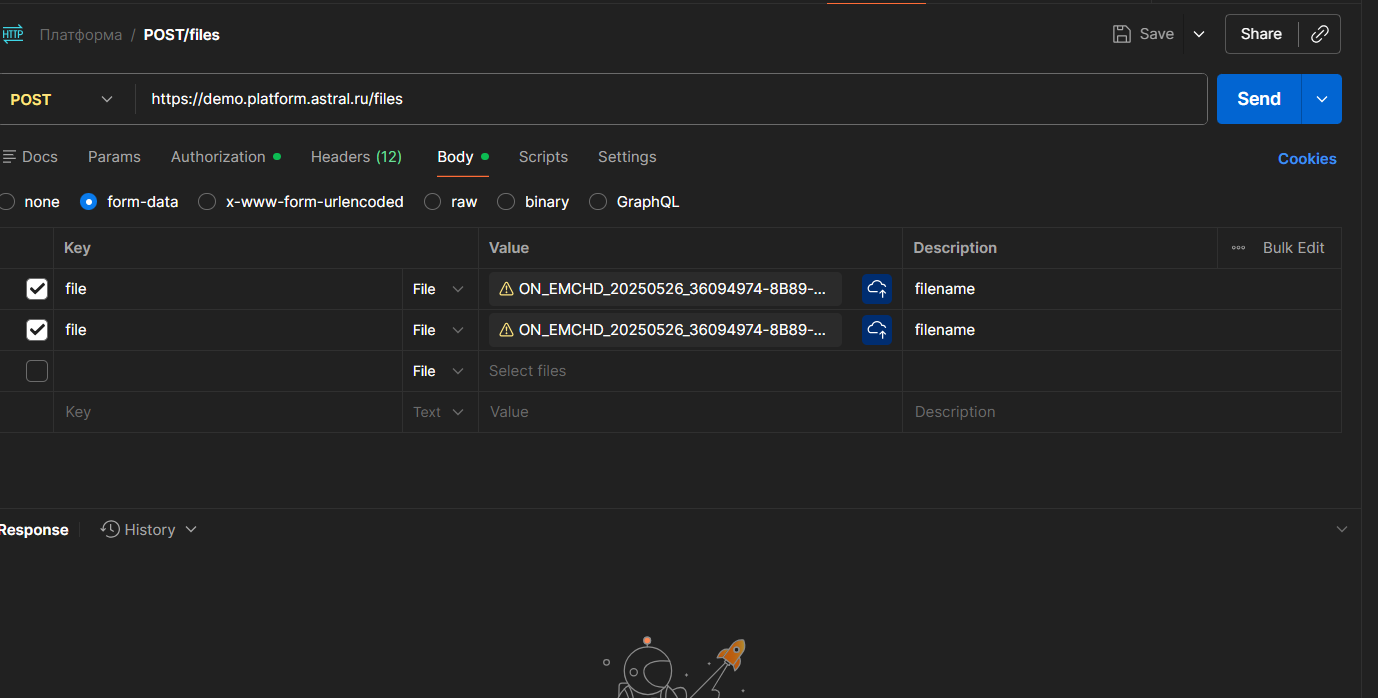Send the request
Screen dimensions: 1378x698
click(1259, 99)
